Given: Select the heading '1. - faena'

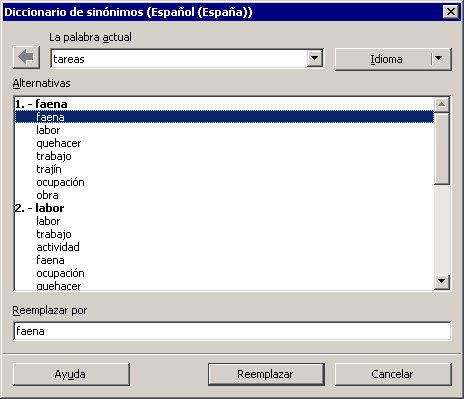Looking at the screenshot, I should coord(41,104).
